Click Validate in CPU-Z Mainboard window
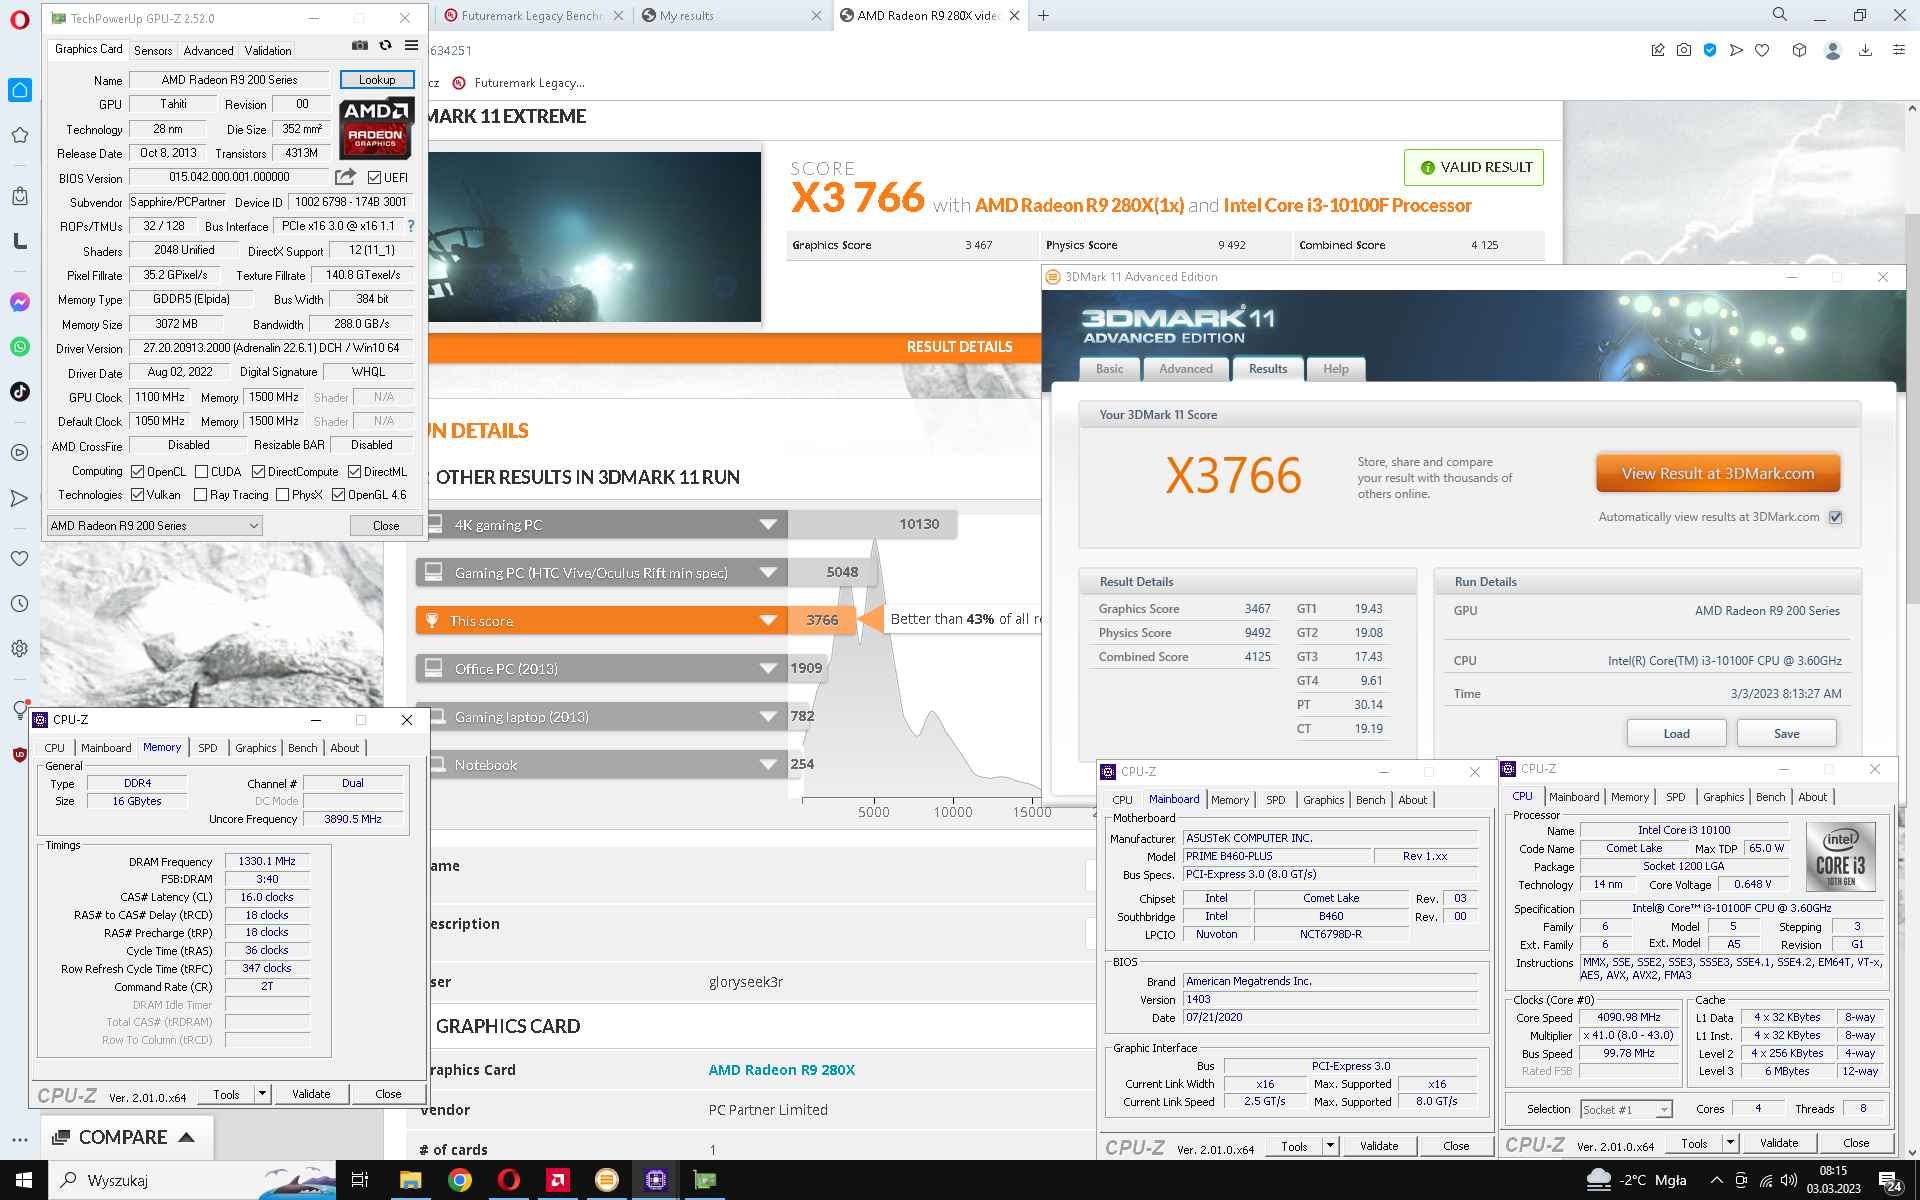 pos(1379,1146)
